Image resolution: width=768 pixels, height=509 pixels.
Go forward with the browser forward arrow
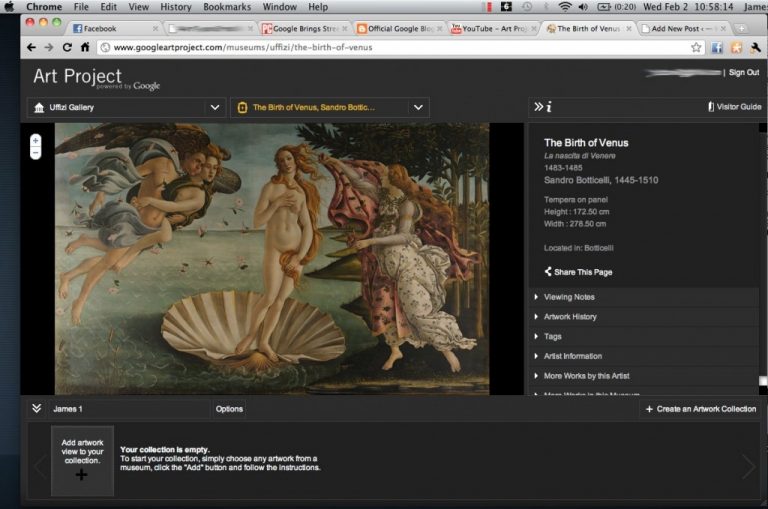[49, 48]
